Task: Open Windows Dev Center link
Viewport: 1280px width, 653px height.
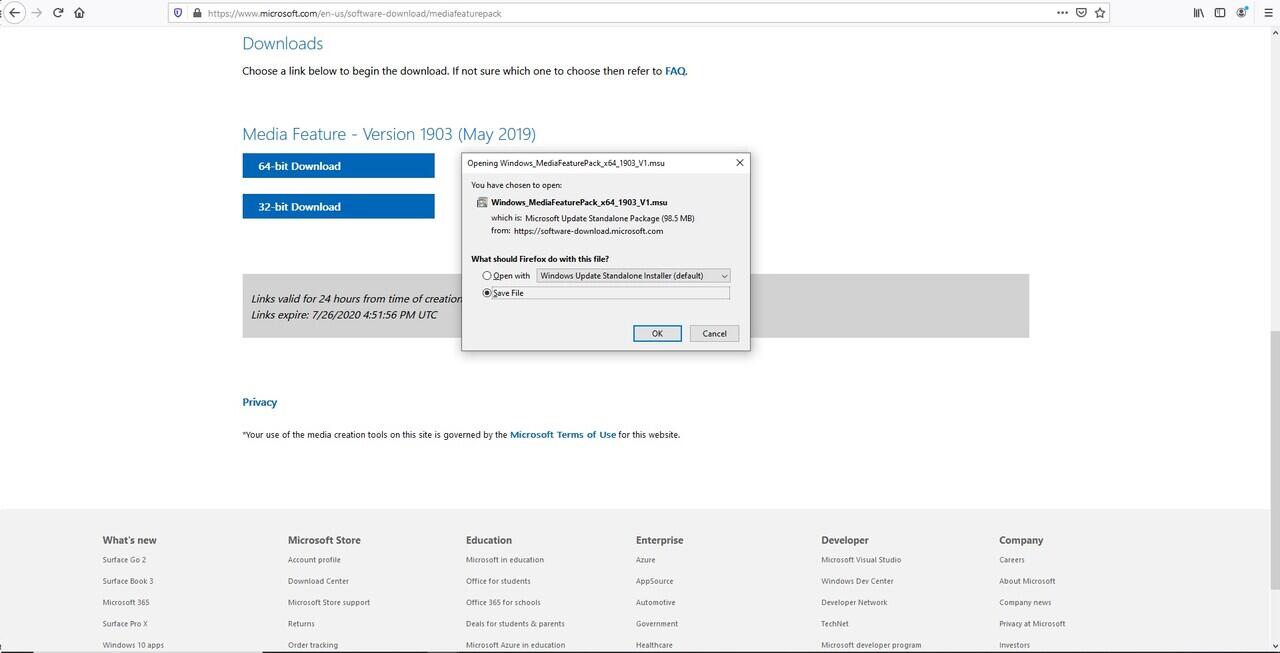Action: pos(857,581)
